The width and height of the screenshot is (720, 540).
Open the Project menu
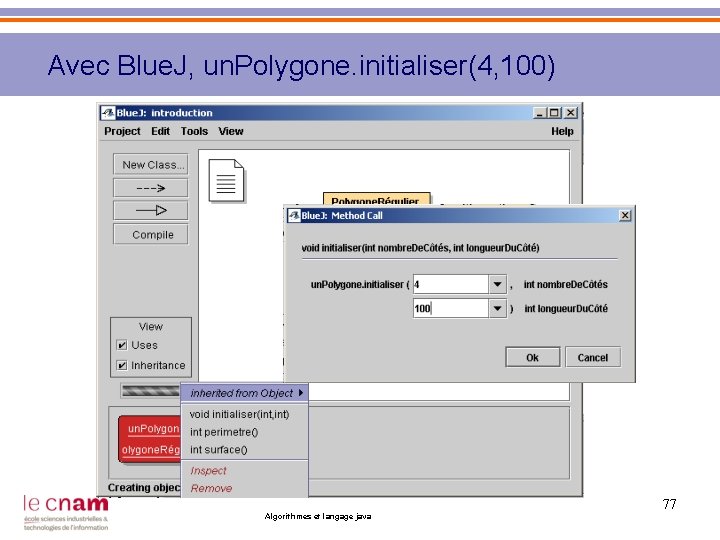[x=122, y=131]
